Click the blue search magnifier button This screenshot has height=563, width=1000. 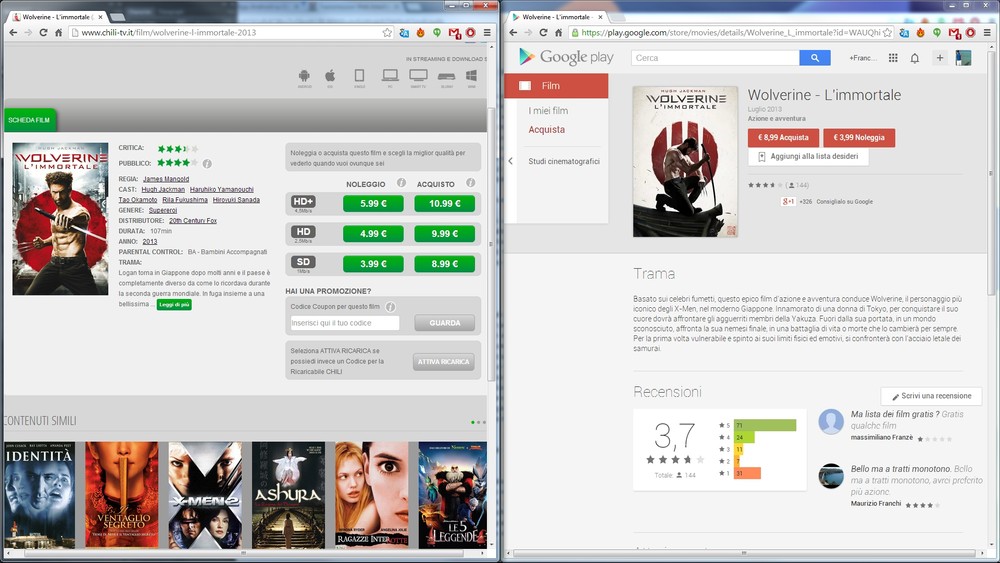[x=815, y=58]
